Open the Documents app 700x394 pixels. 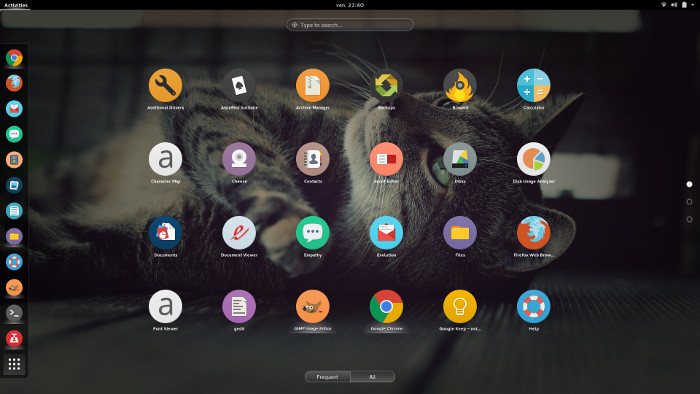point(165,232)
